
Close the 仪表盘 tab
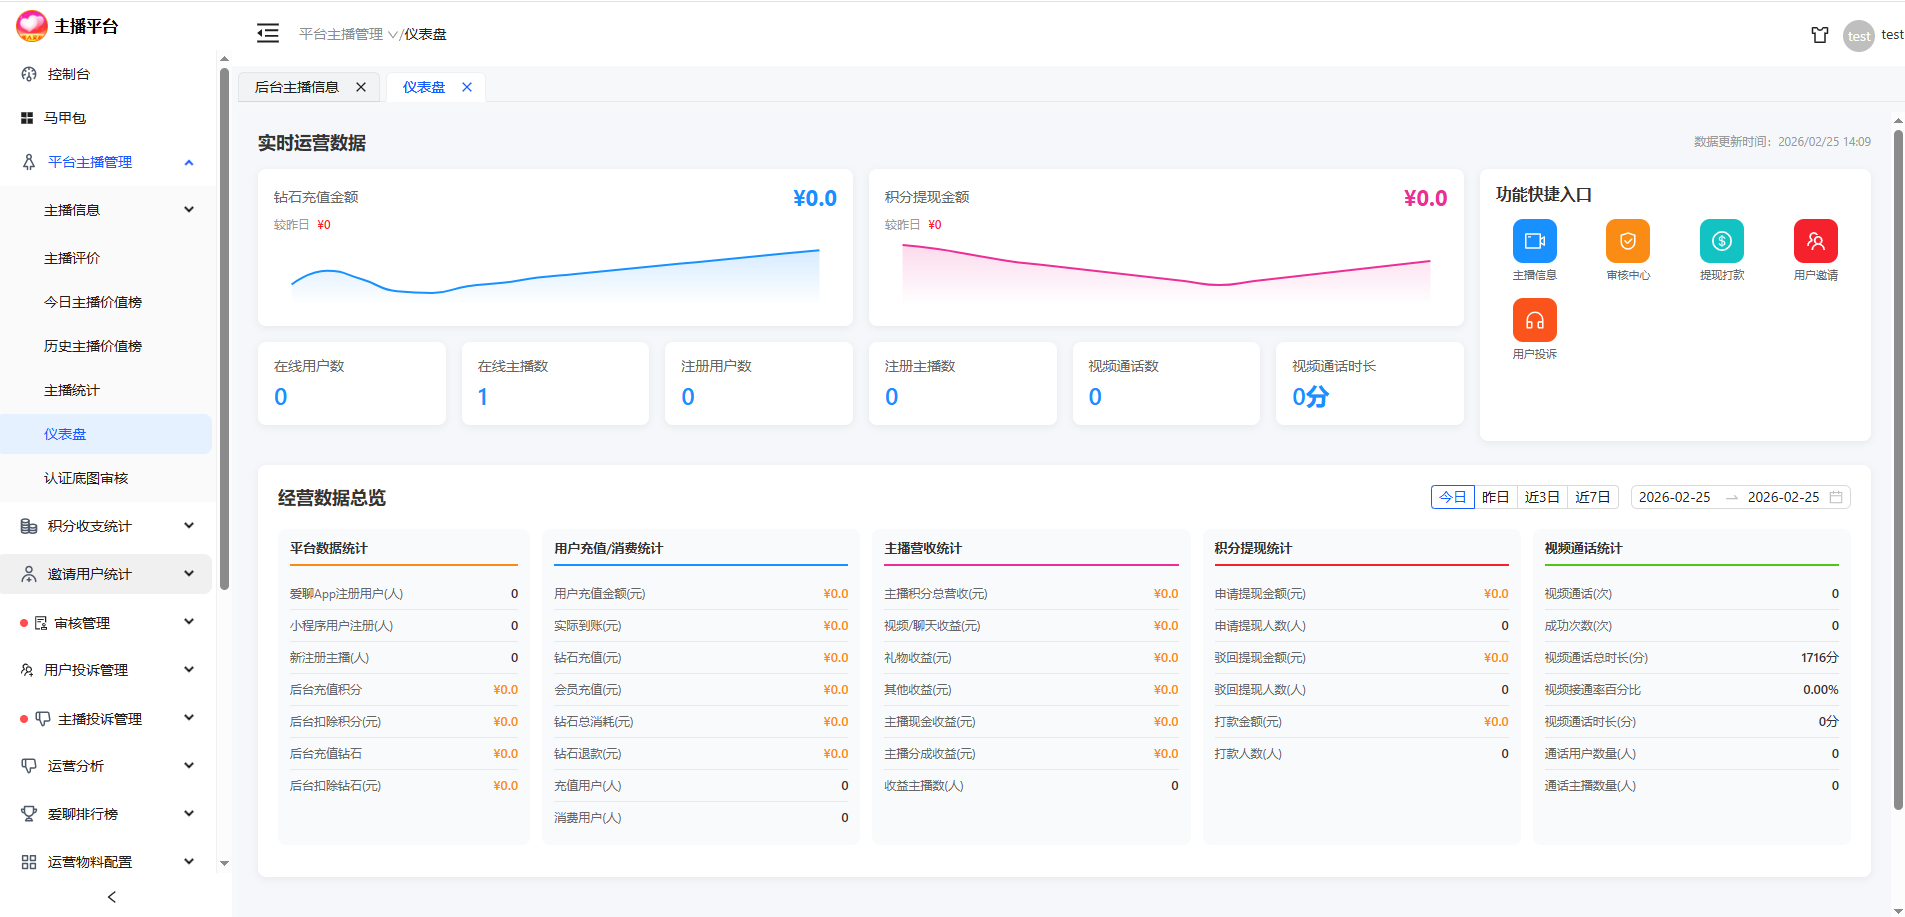(x=467, y=87)
